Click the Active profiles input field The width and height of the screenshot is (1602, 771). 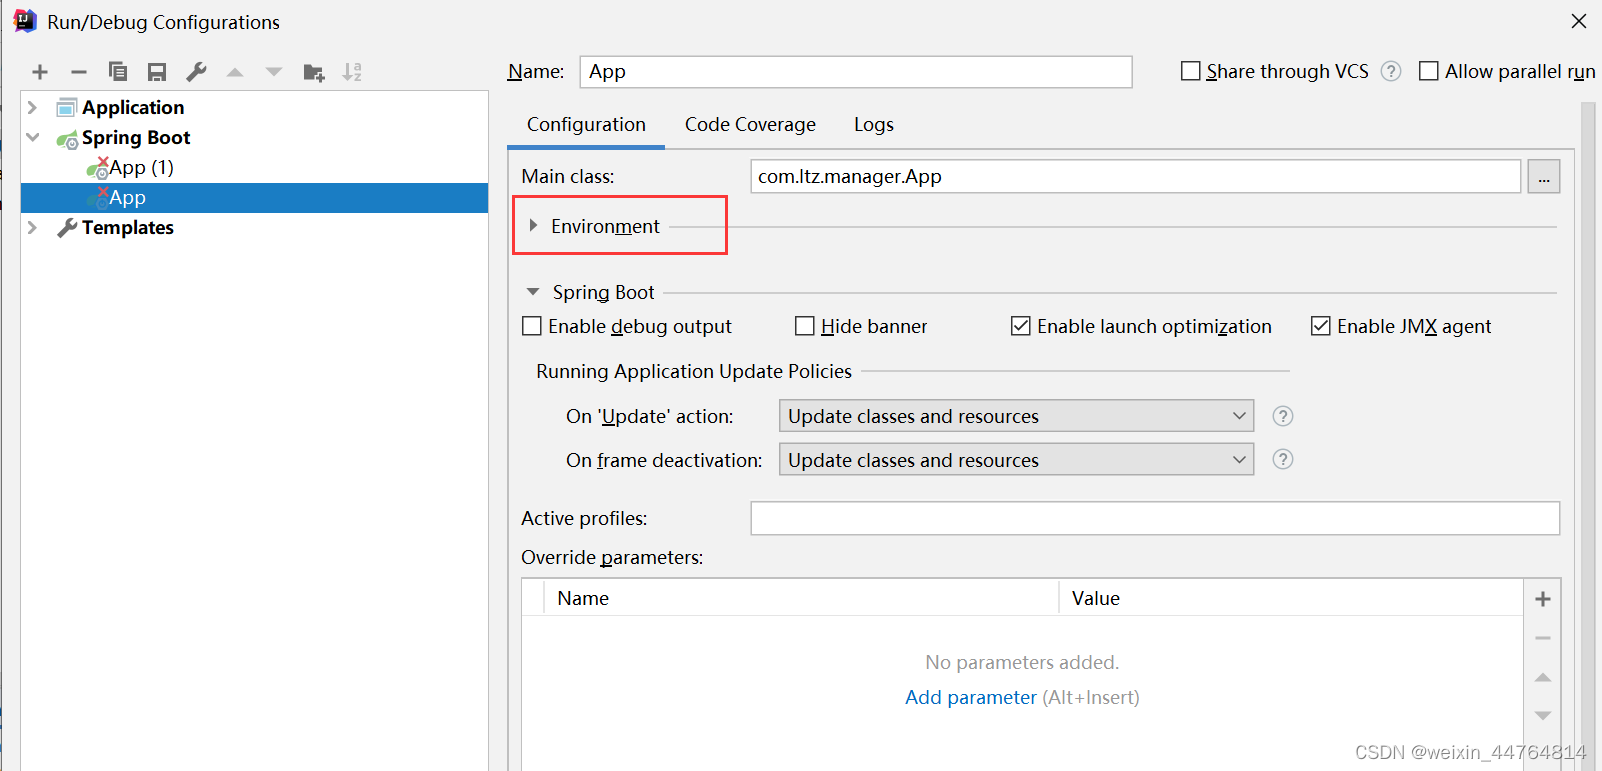[1155, 519]
